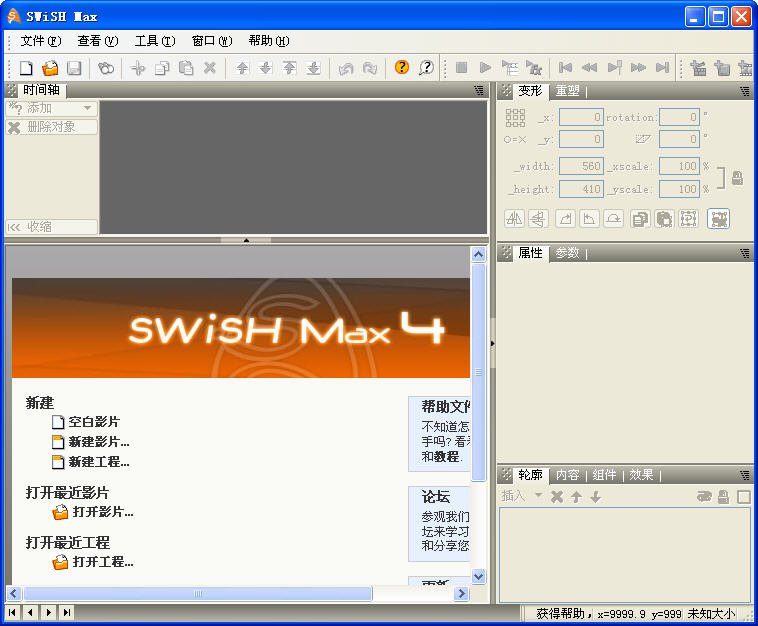
Task: Click the highlighted transform icon at row end
Action: [718, 219]
